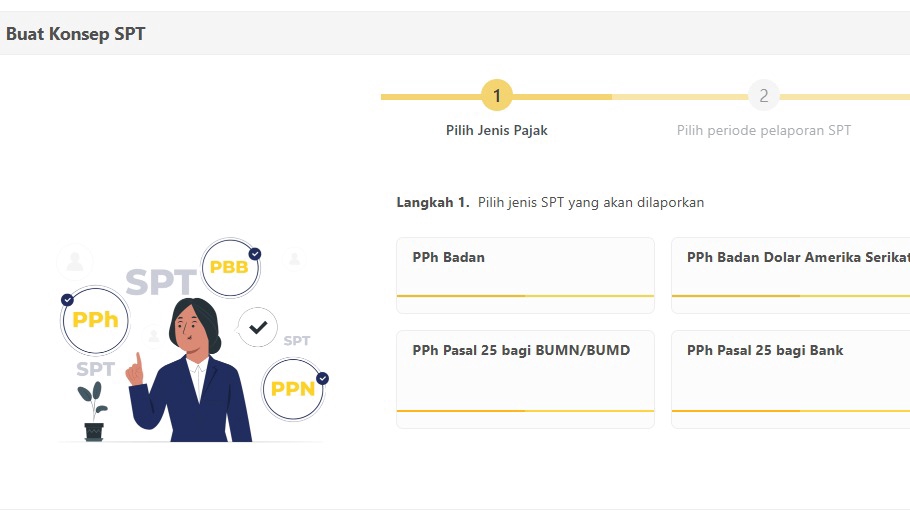Click the large gray SPT text graphic
910x512 pixels.
pyautogui.click(x=160, y=283)
